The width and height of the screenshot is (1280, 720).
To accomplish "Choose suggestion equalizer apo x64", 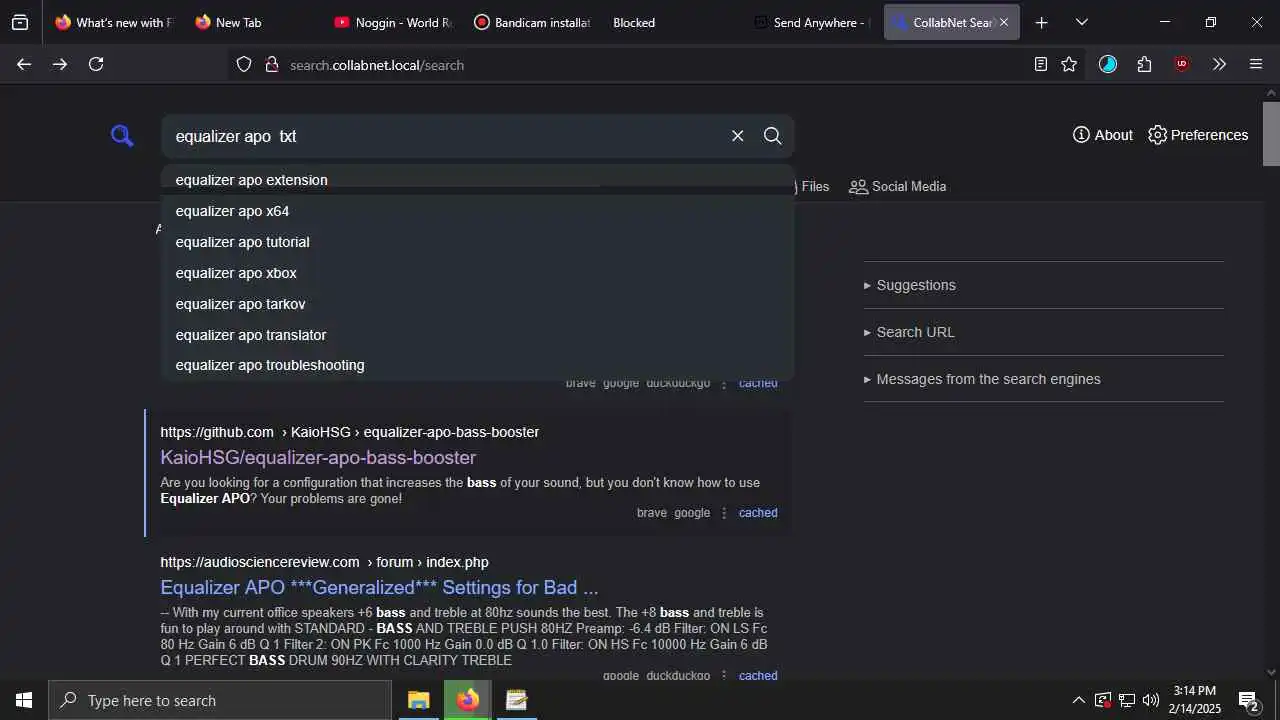I will (478, 211).
